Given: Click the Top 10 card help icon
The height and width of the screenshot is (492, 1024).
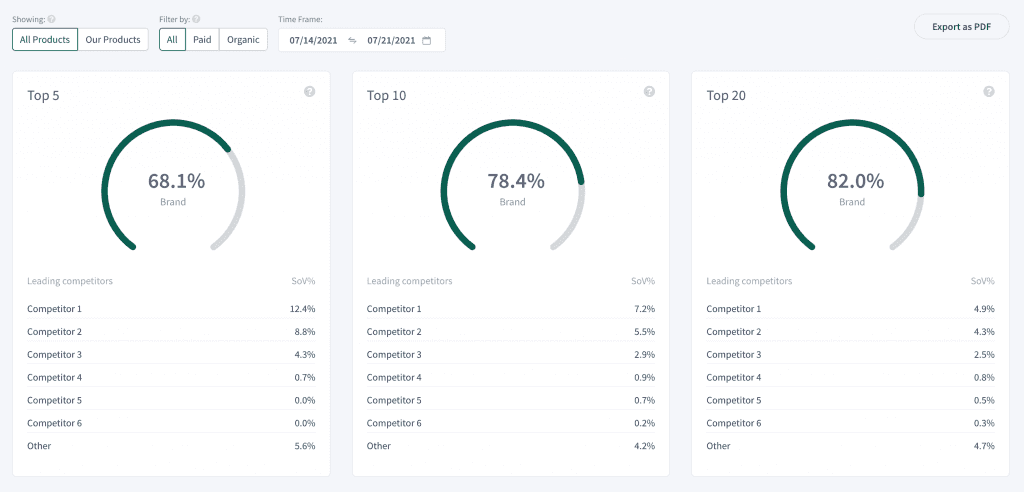Looking at the screenshot, I should [x=649, y=92].
